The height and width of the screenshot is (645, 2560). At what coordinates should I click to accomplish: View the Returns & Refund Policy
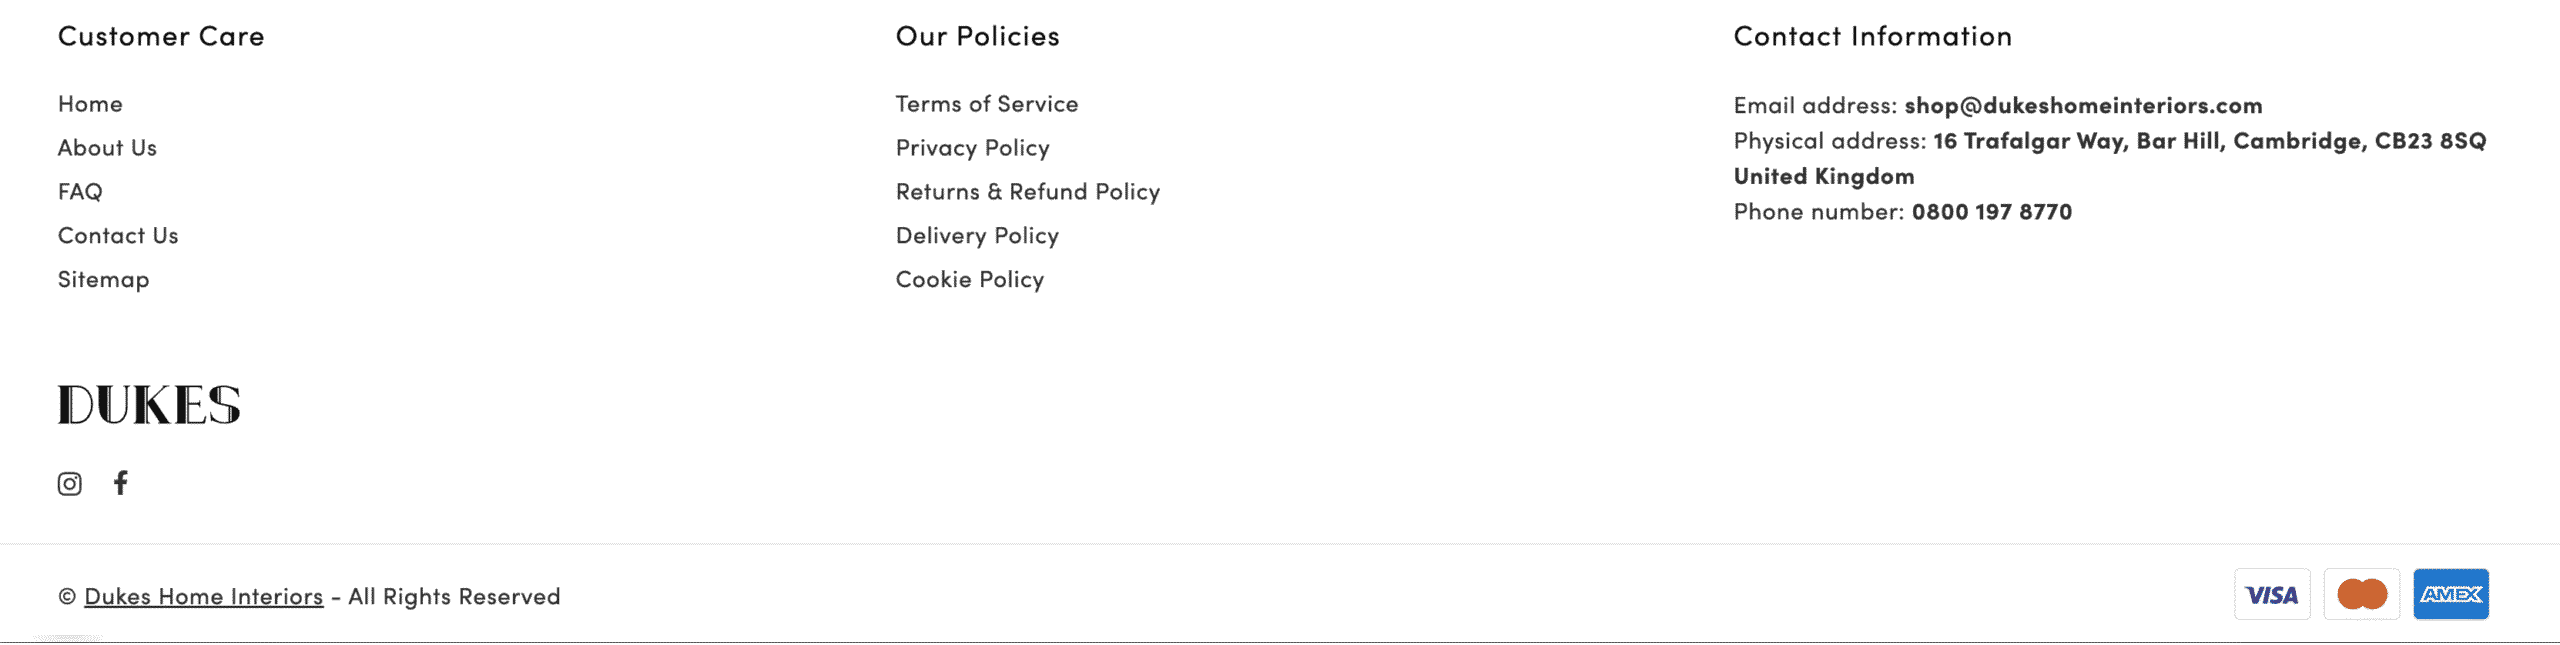coord(1028,192)
